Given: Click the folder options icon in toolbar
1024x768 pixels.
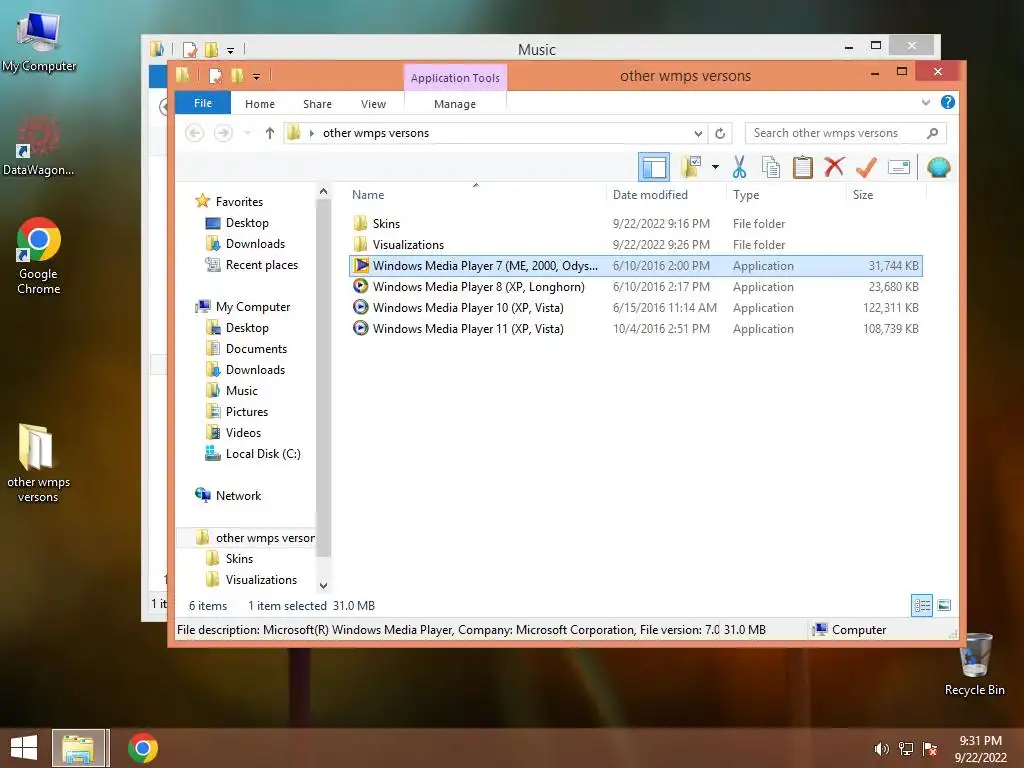Looking at the screenshot, I should point(692,167).
